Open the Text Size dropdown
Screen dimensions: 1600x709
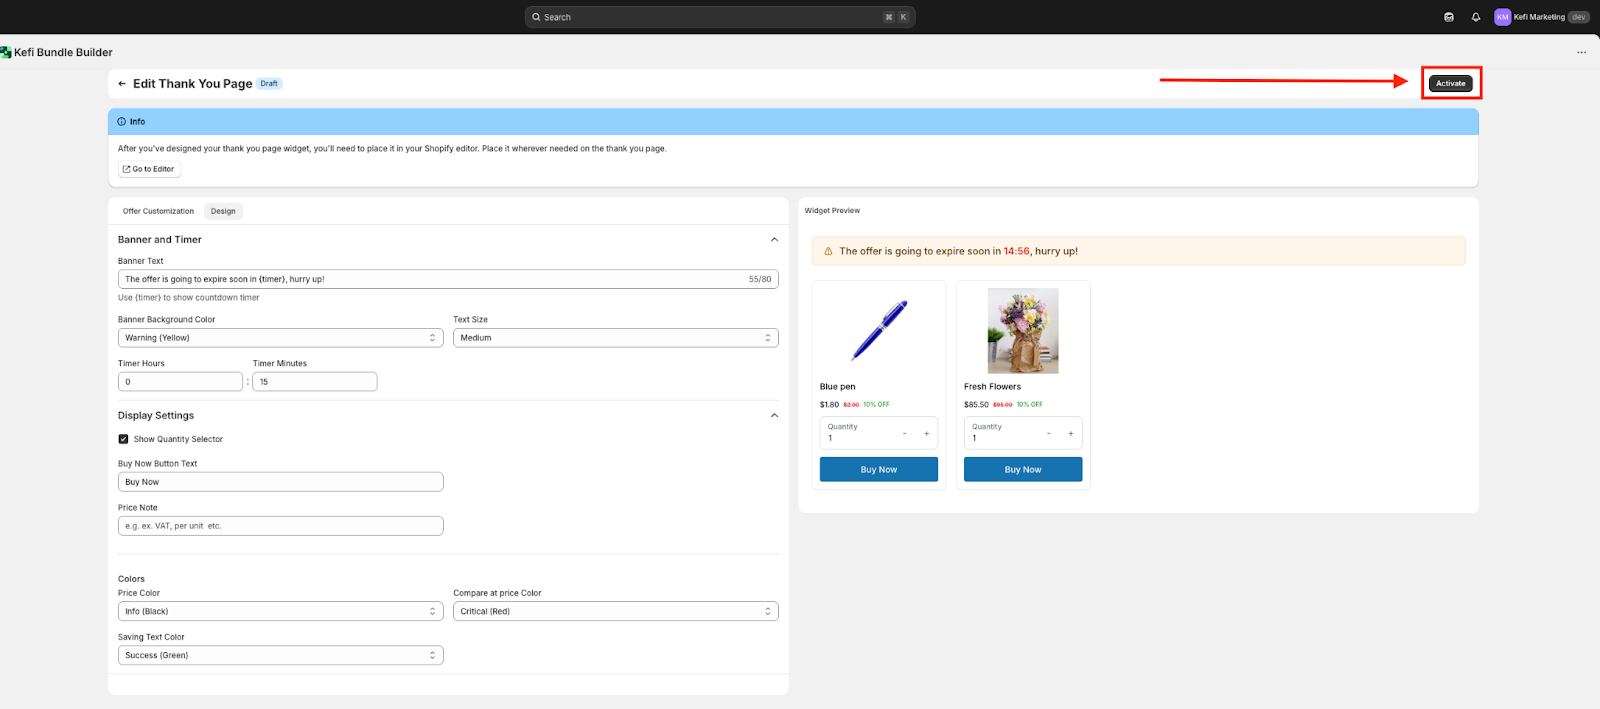[615, 338]
